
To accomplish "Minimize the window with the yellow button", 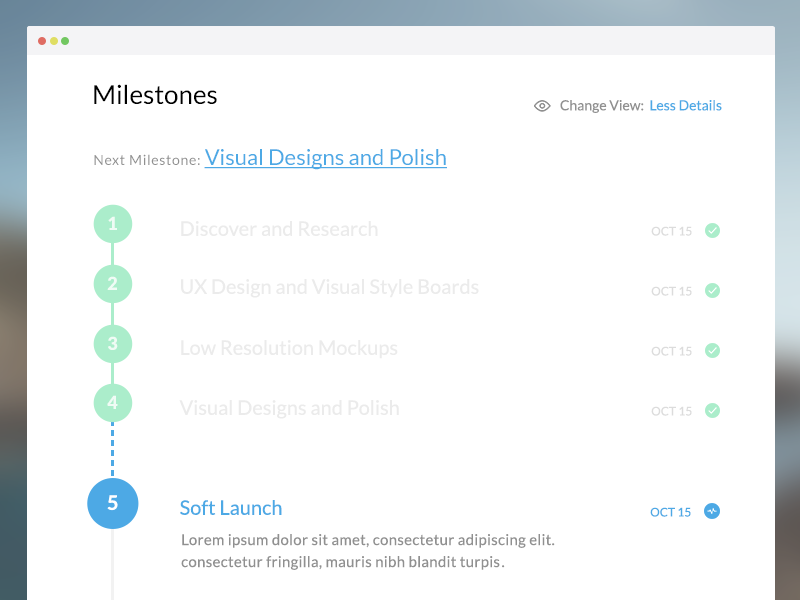I will click(54, 41).
